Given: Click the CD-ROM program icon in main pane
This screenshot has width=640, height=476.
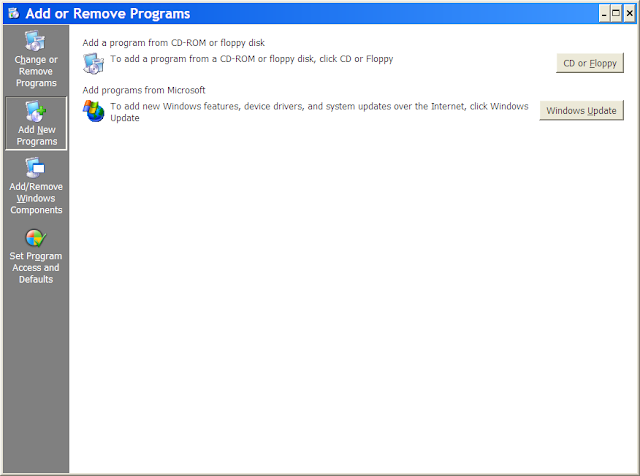Looking at the screenshot, I should 93,64.
